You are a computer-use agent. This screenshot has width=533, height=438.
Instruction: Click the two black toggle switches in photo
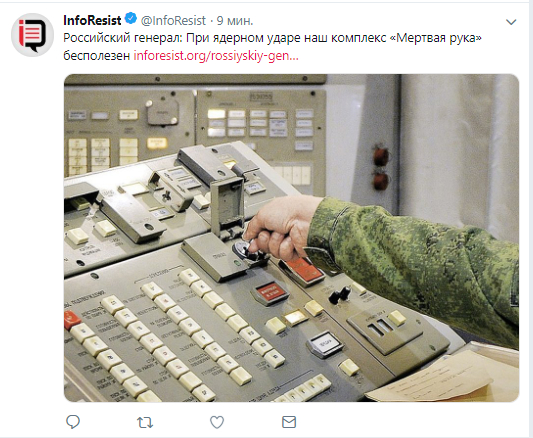pos(340,295)
